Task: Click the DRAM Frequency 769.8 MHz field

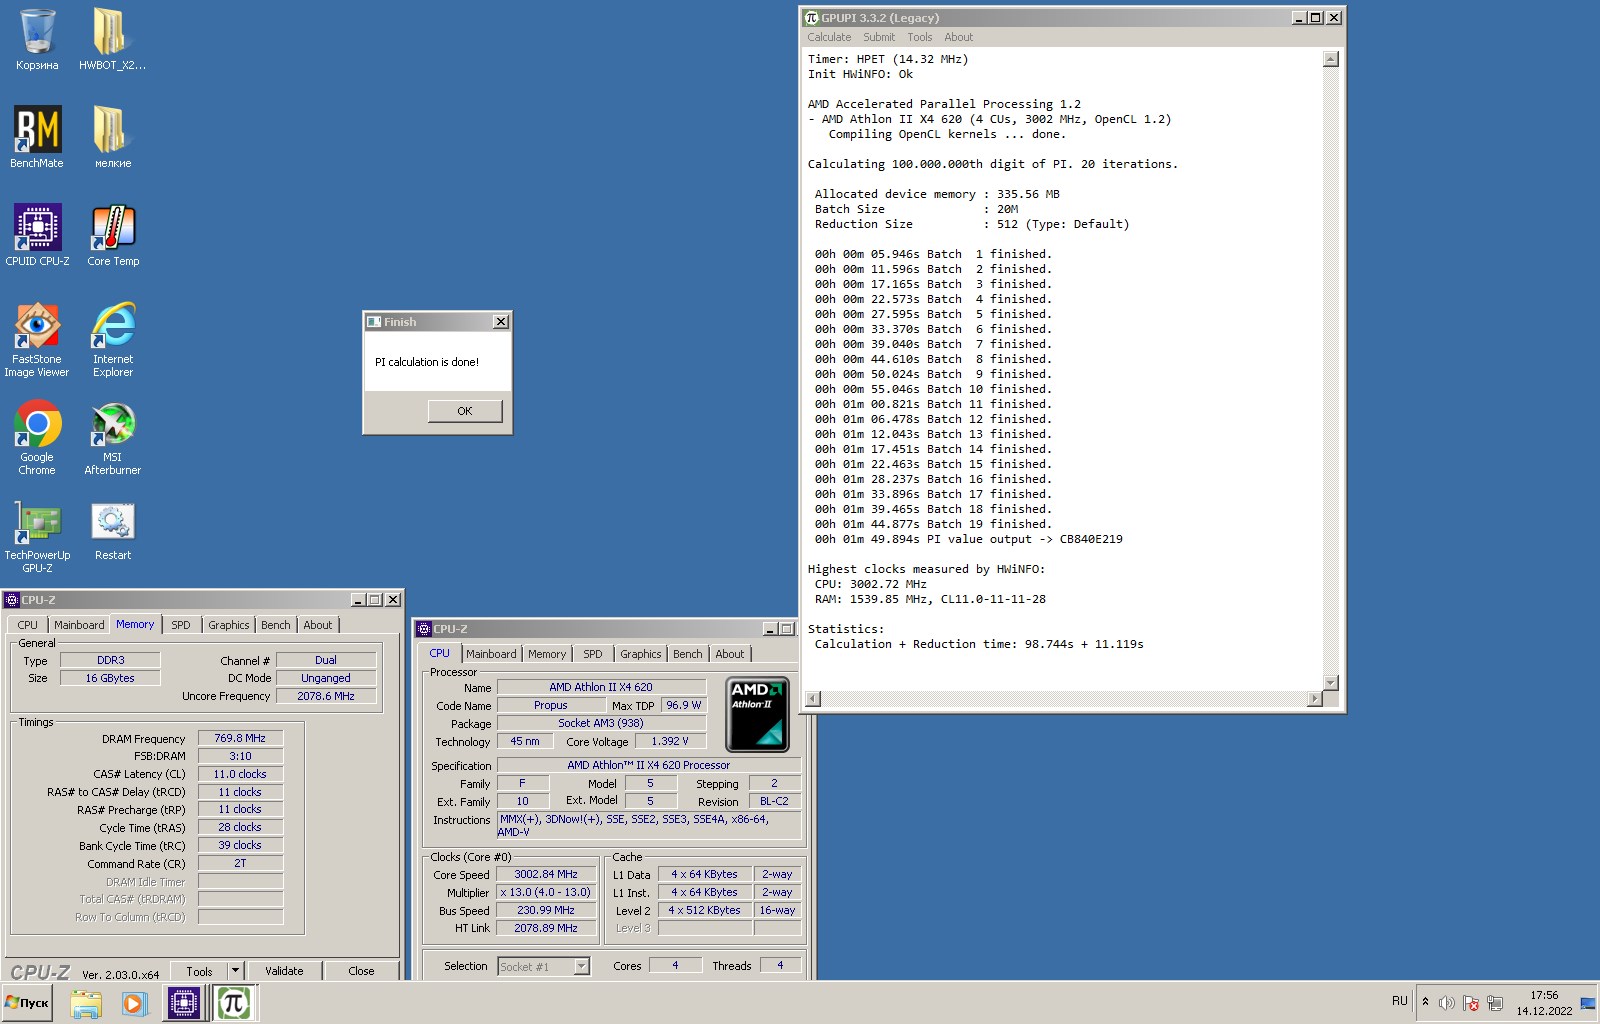Action: pos(240,738)
